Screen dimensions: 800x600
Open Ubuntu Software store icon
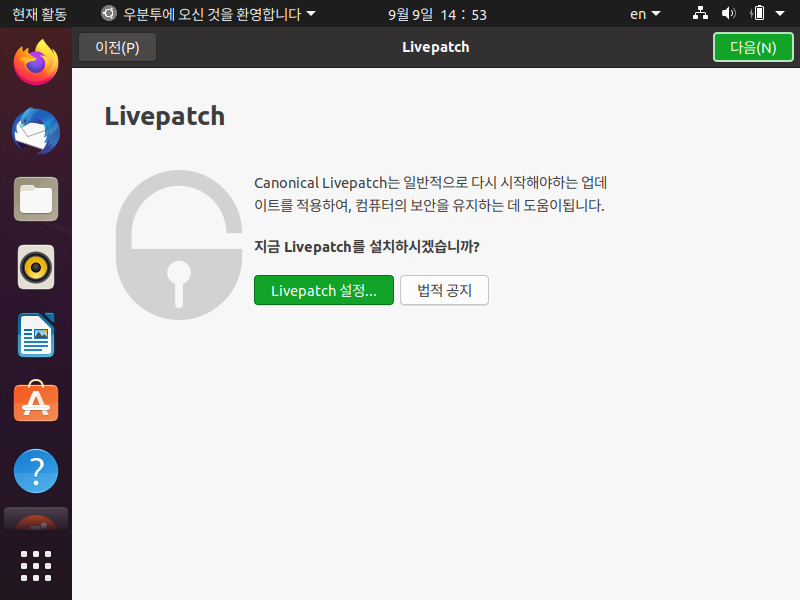click(x=36, y=402)
